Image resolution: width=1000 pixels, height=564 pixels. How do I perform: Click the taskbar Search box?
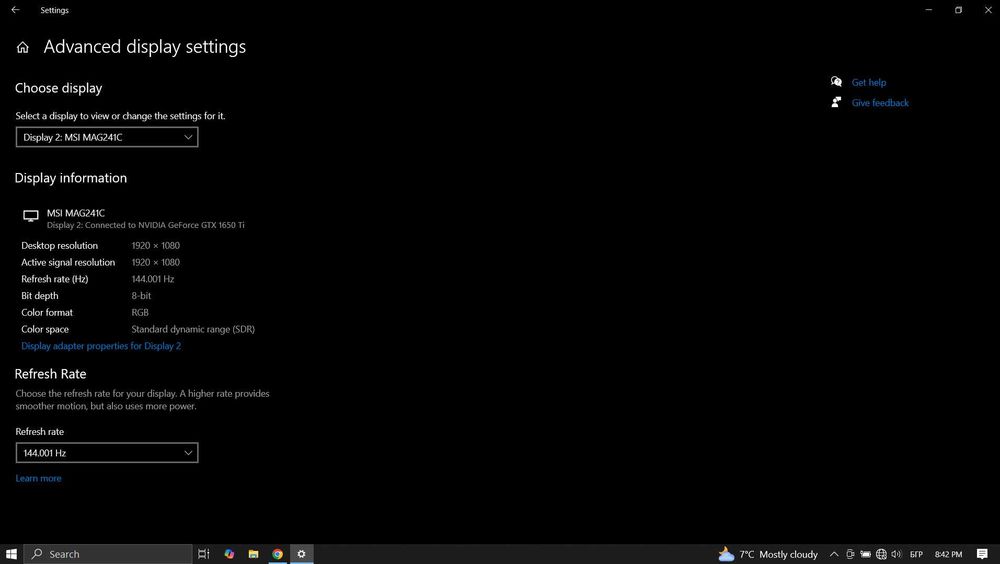coord(108,554)
